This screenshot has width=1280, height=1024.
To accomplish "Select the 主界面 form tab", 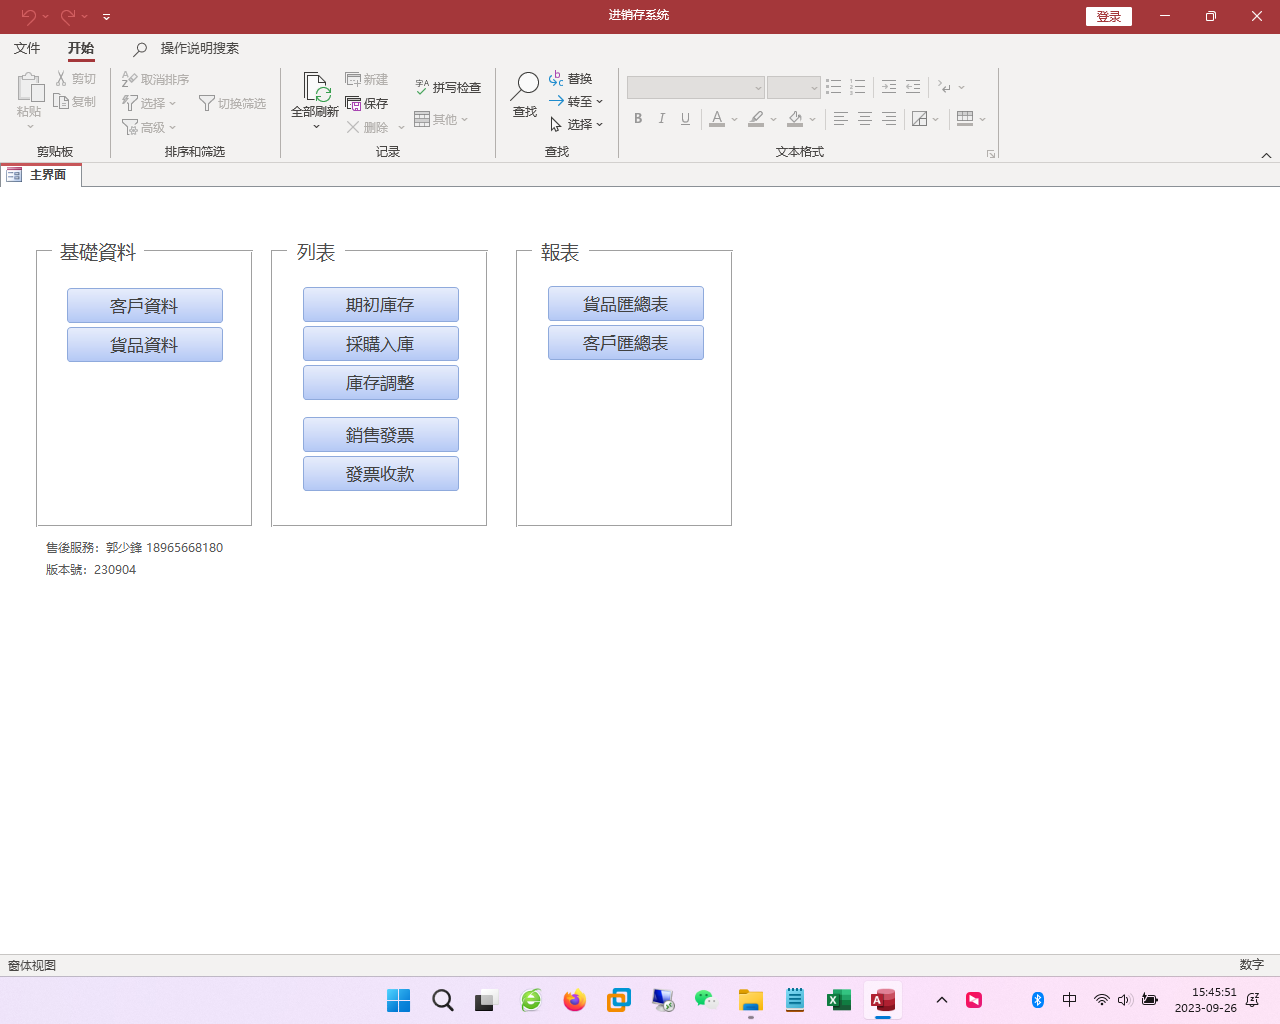I will click(41, 175).
